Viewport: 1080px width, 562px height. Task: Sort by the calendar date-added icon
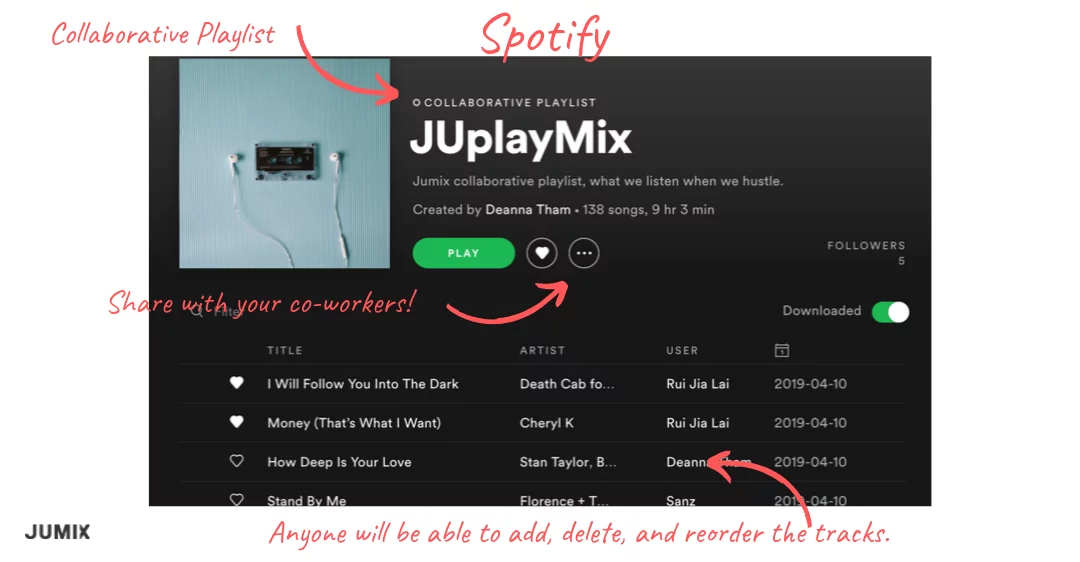pos(782,350)
